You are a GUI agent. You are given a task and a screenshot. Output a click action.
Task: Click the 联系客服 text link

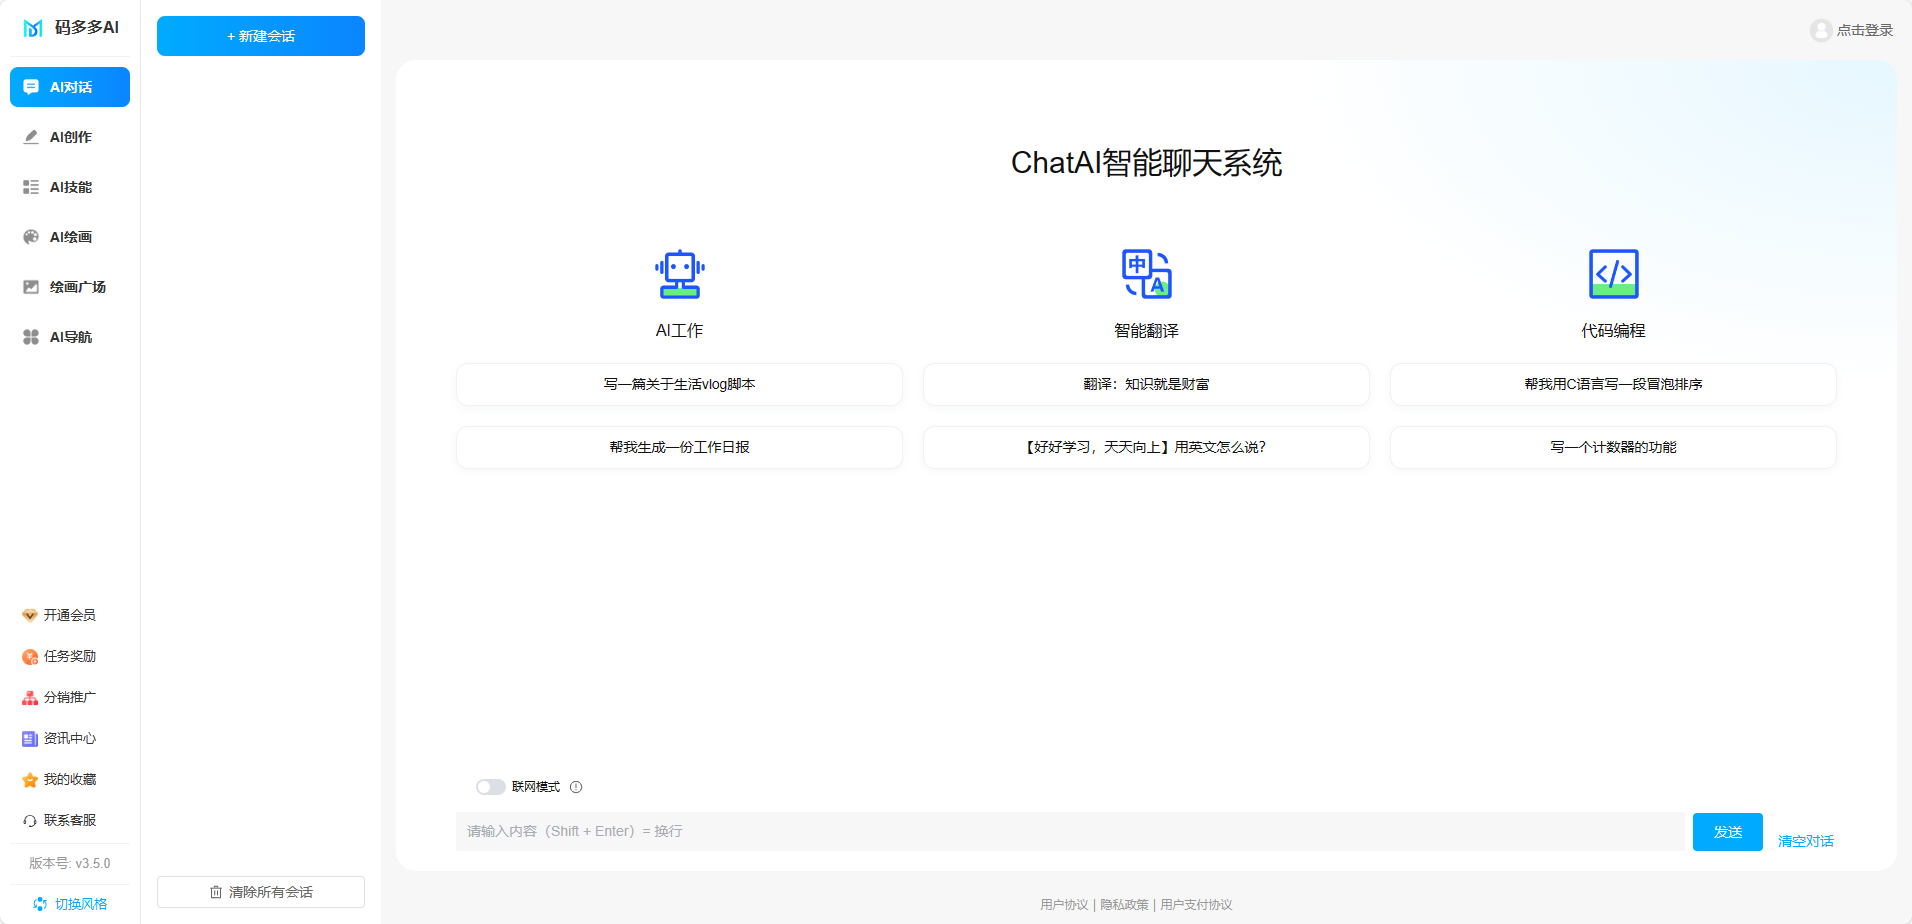[x=70, y=820]
